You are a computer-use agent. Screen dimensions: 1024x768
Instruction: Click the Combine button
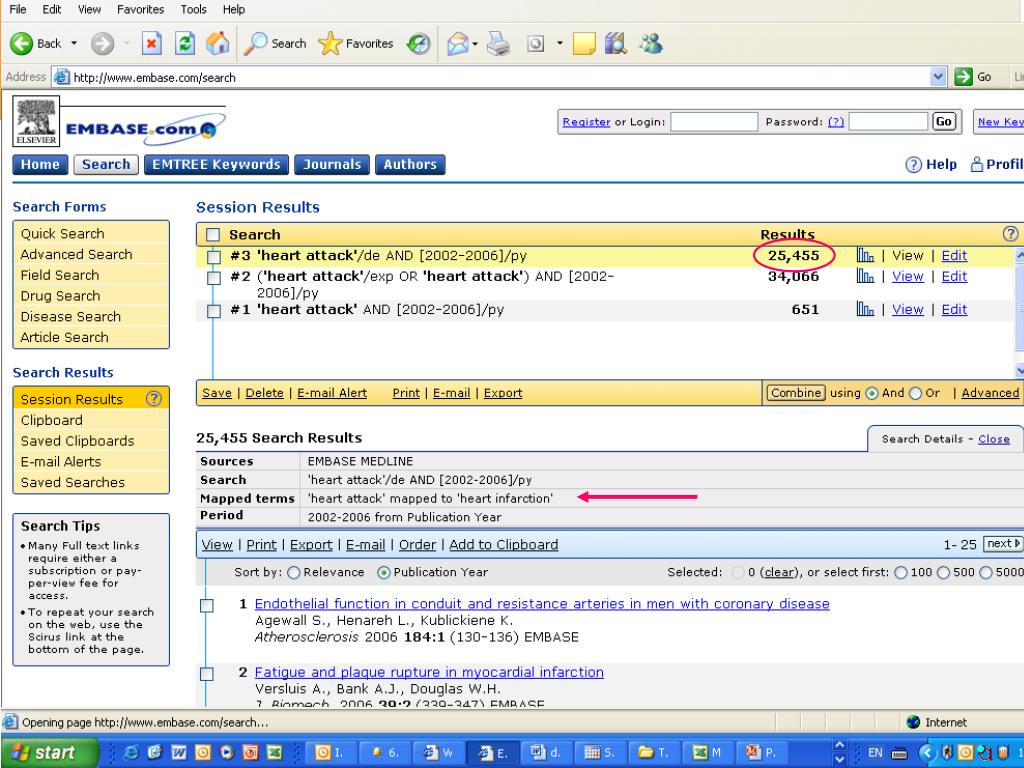click(x=795, y=392)
